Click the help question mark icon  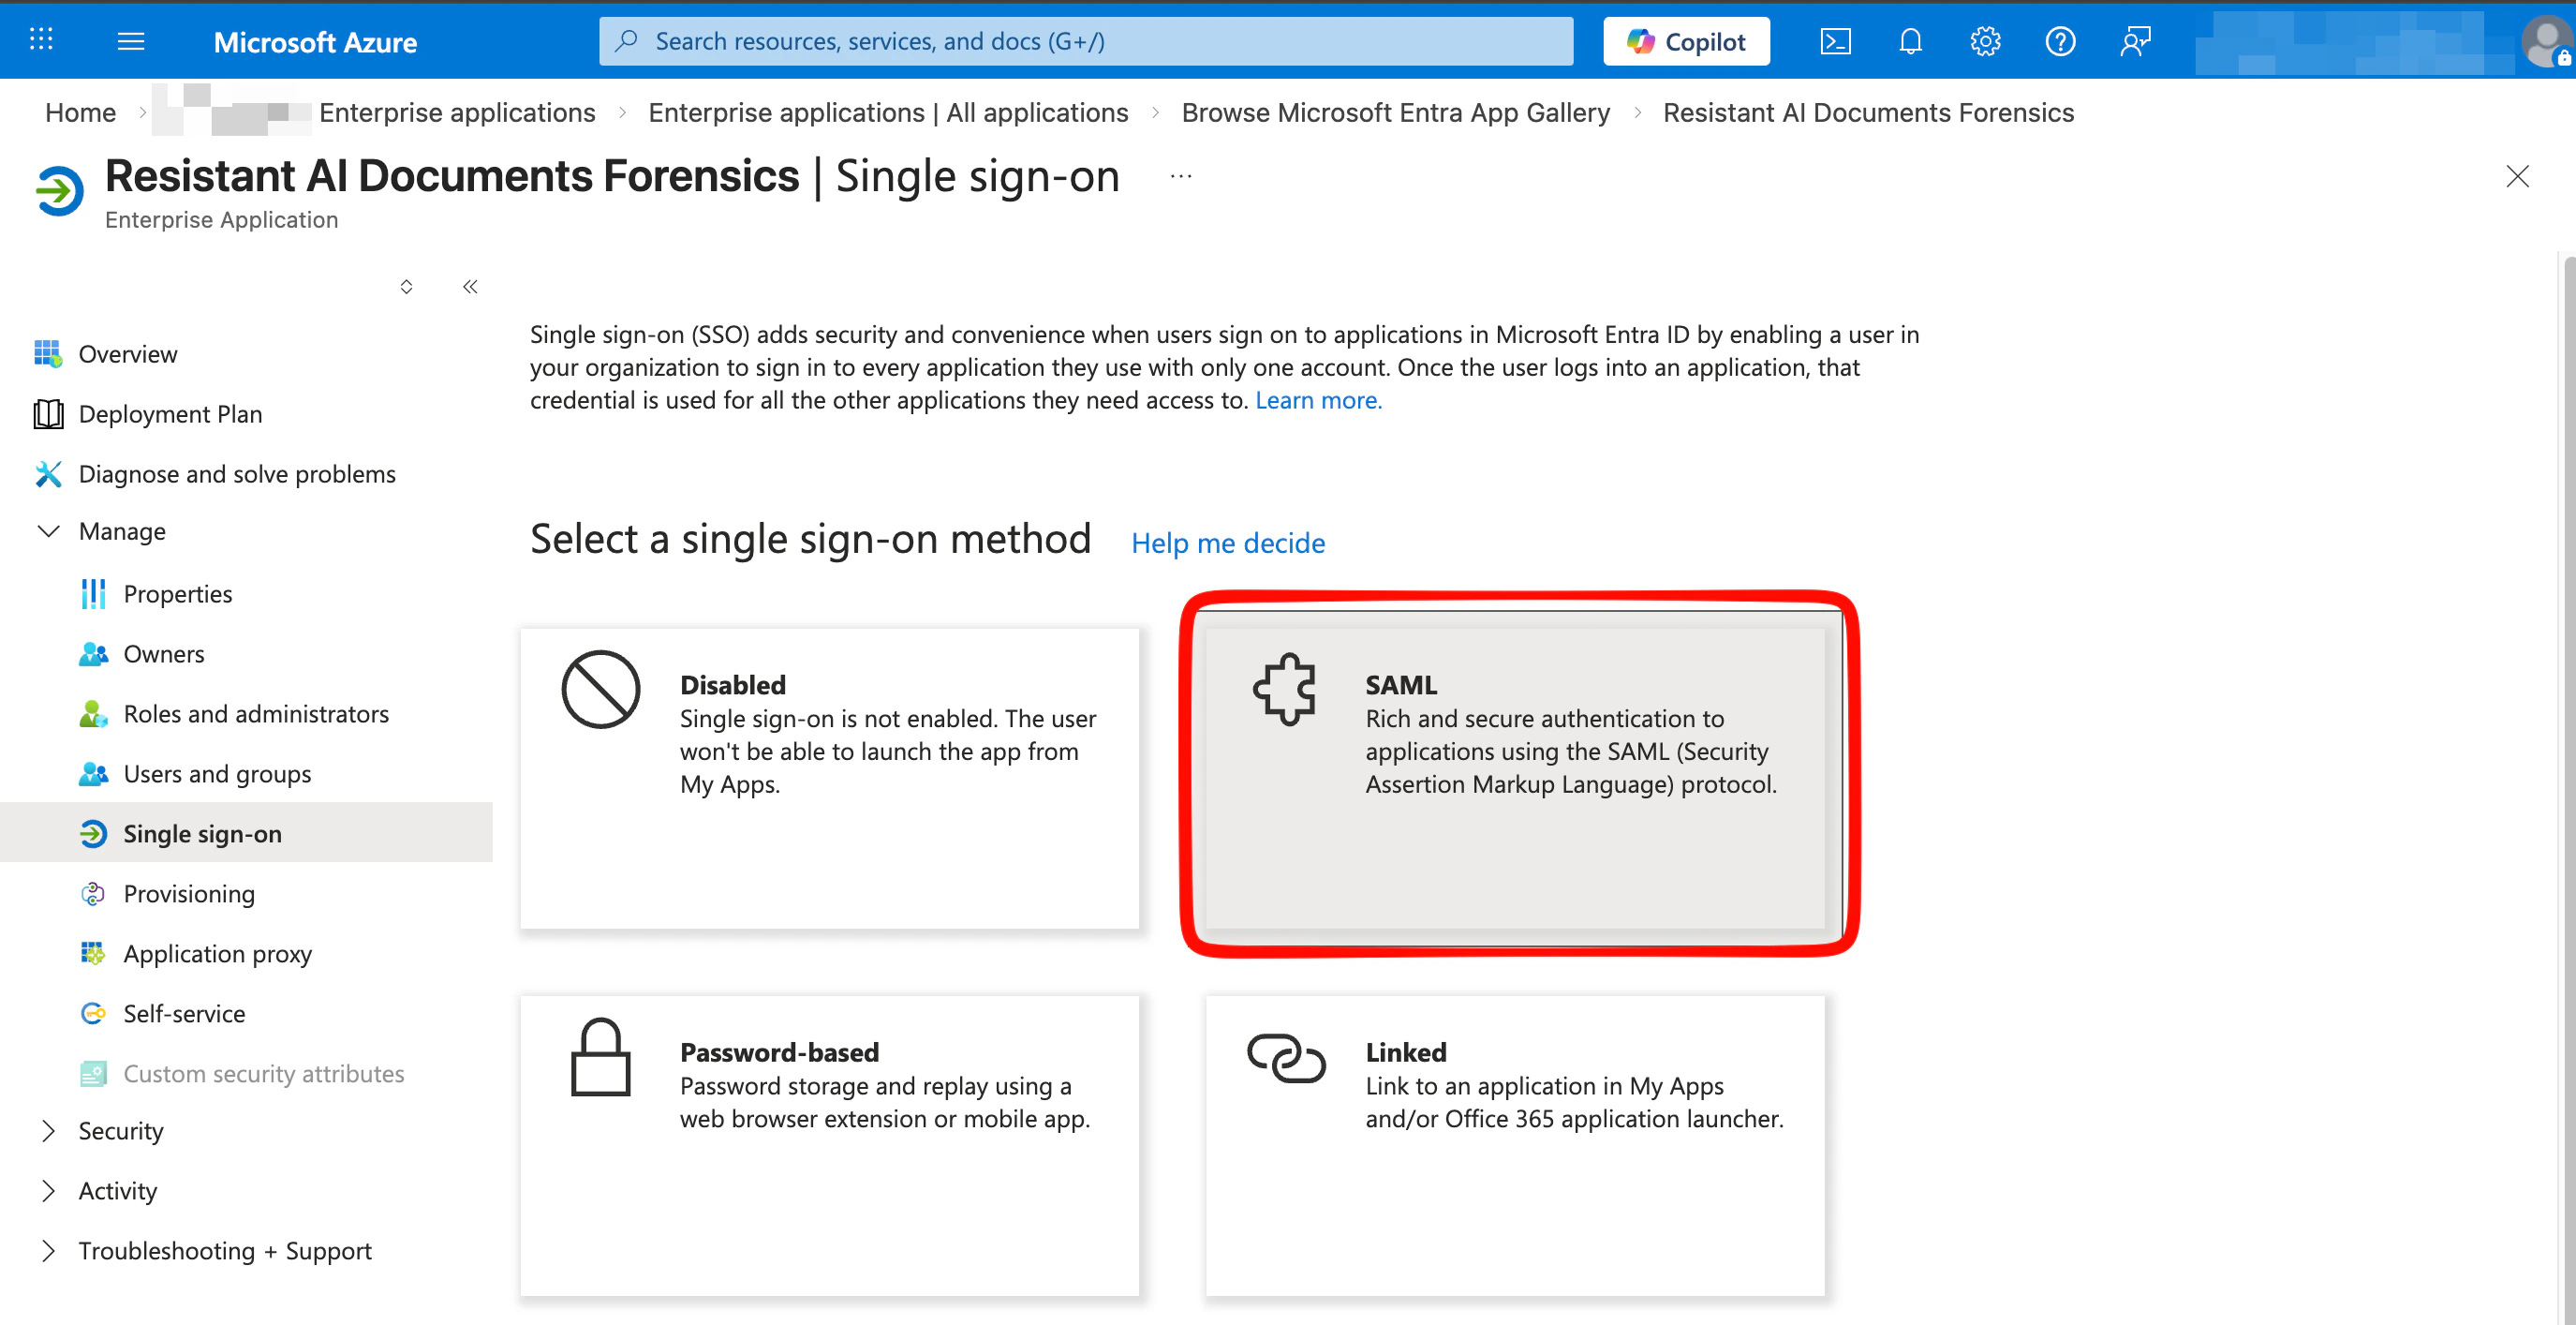[2060, 41]
